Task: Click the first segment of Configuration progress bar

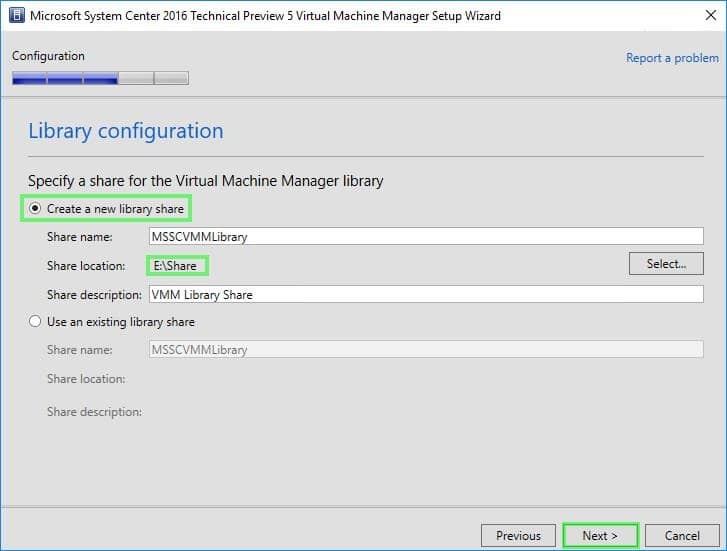Action: click(29, 78)
